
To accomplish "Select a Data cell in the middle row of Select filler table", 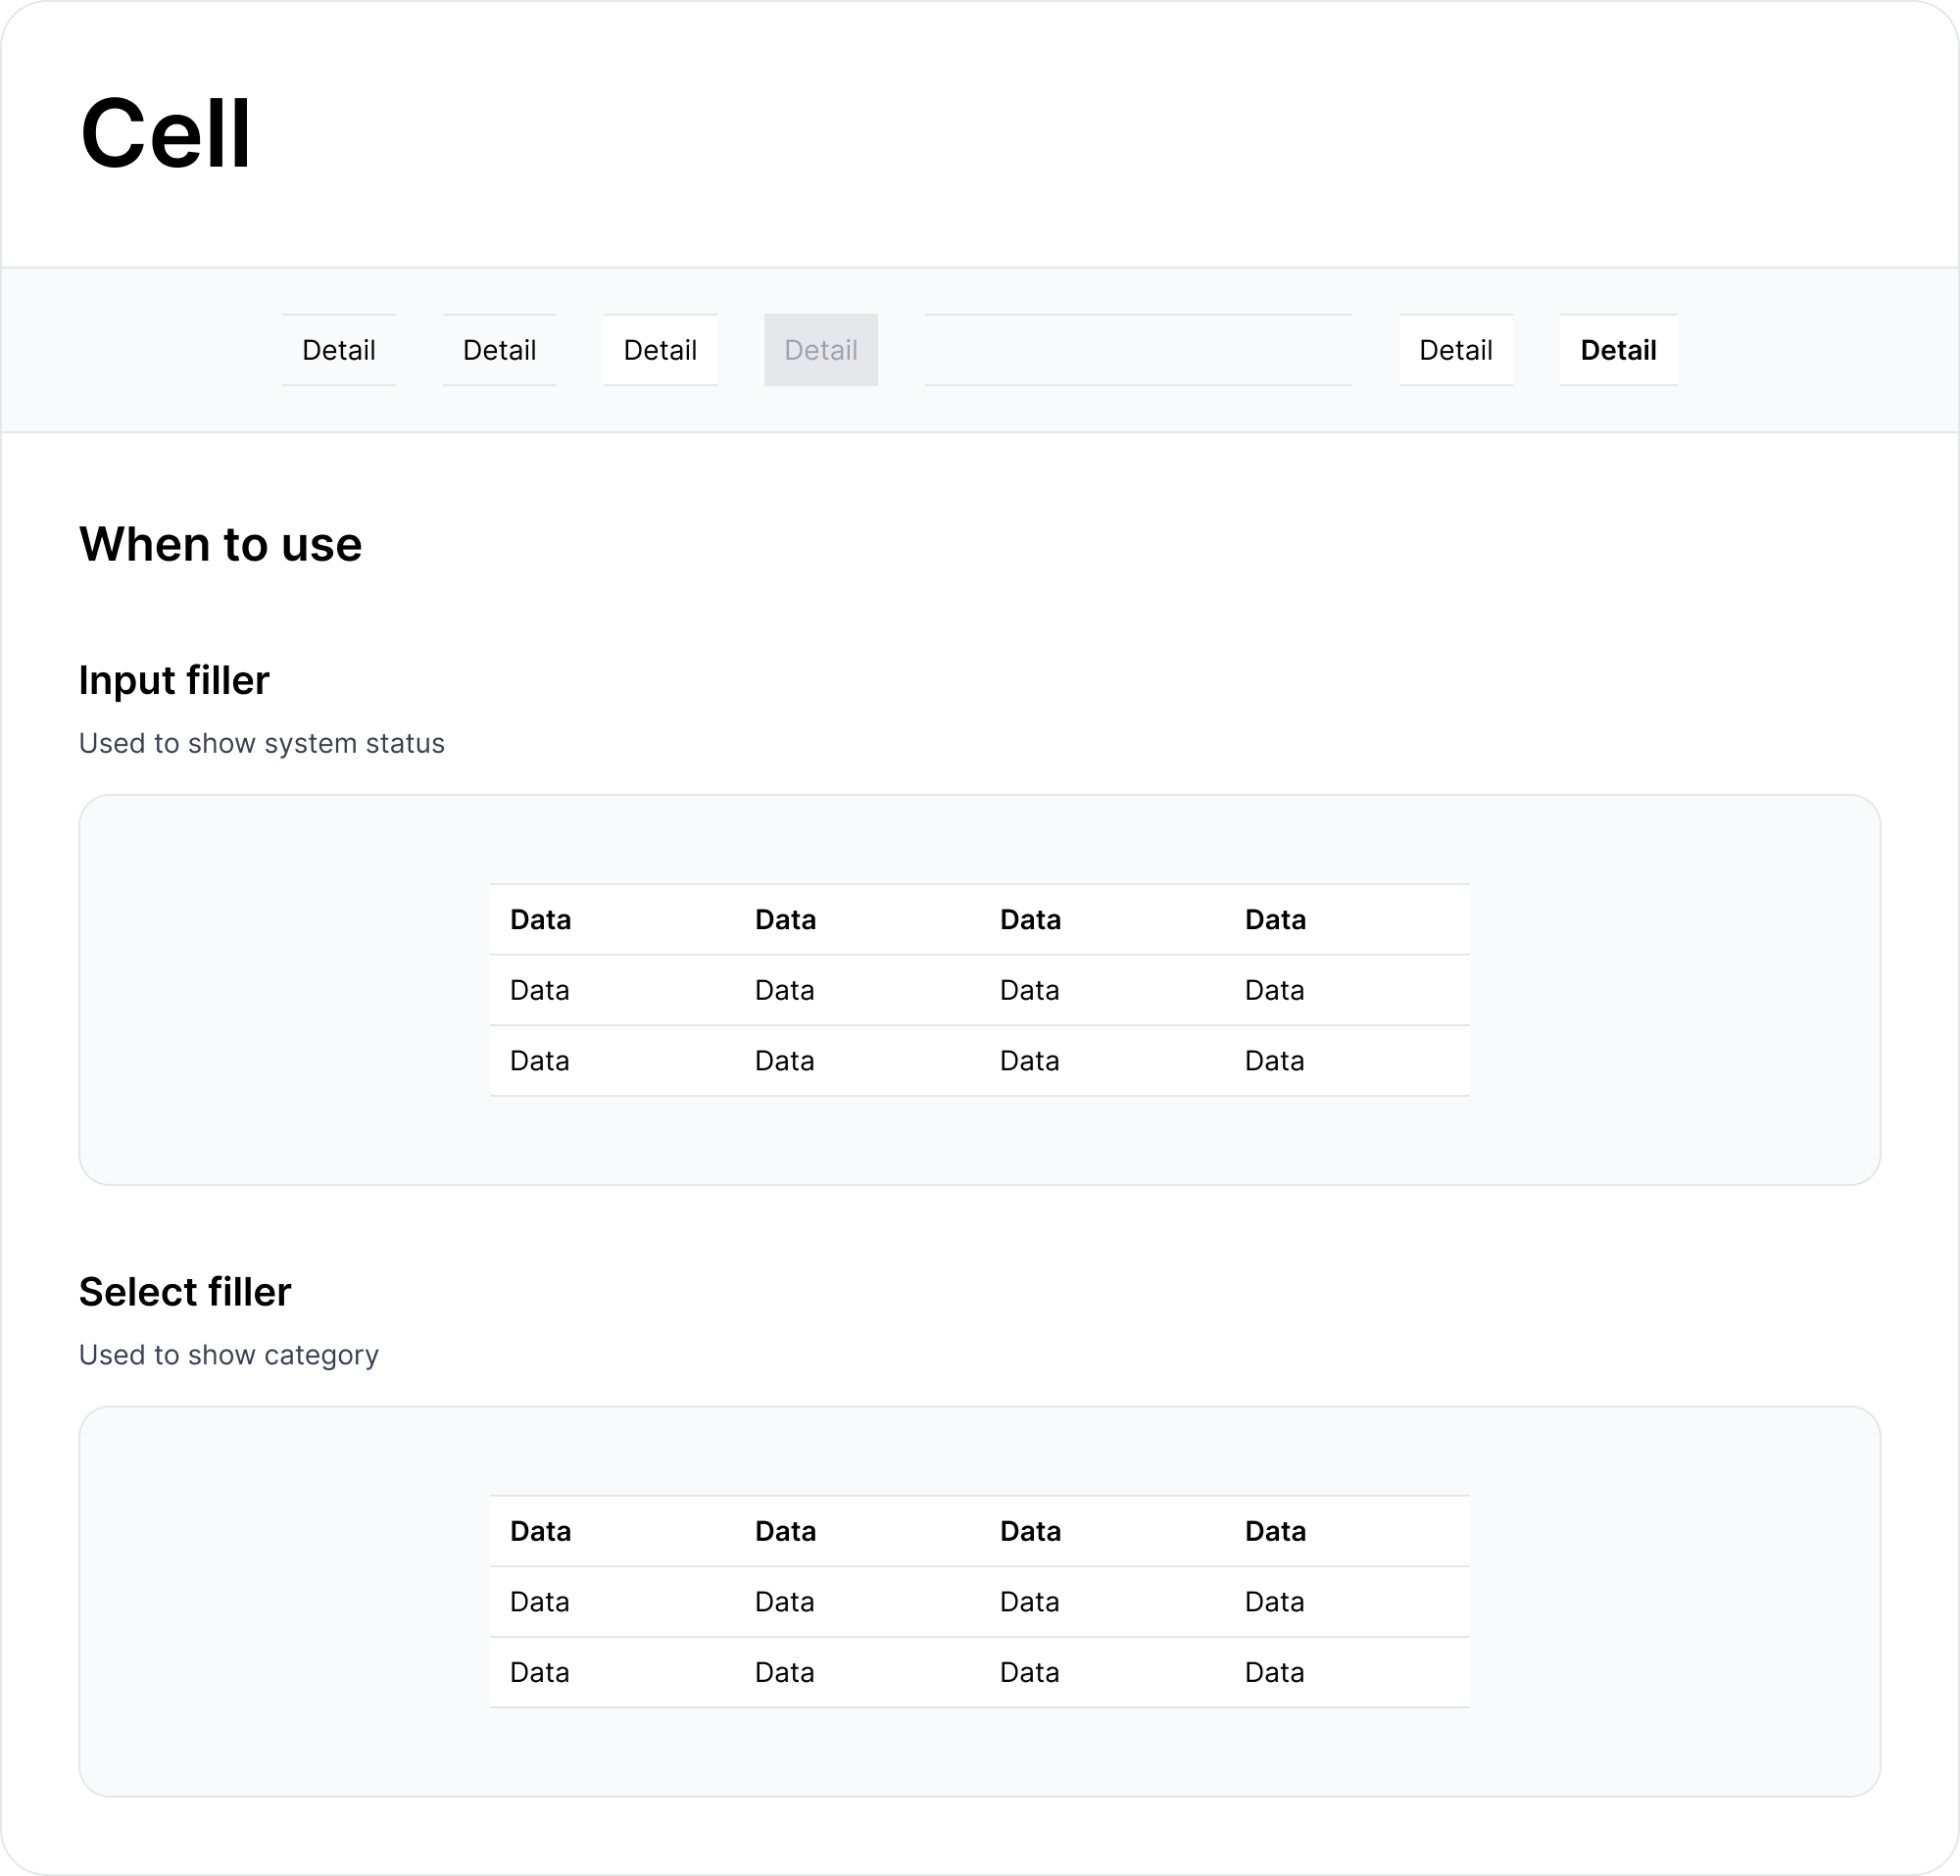I will (1030, 1601).
